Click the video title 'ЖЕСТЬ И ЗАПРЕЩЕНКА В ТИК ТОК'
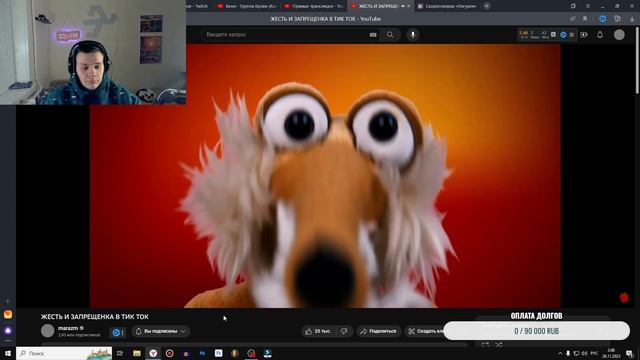The height and width of the screenshot is (360, 640). [95, 317]
